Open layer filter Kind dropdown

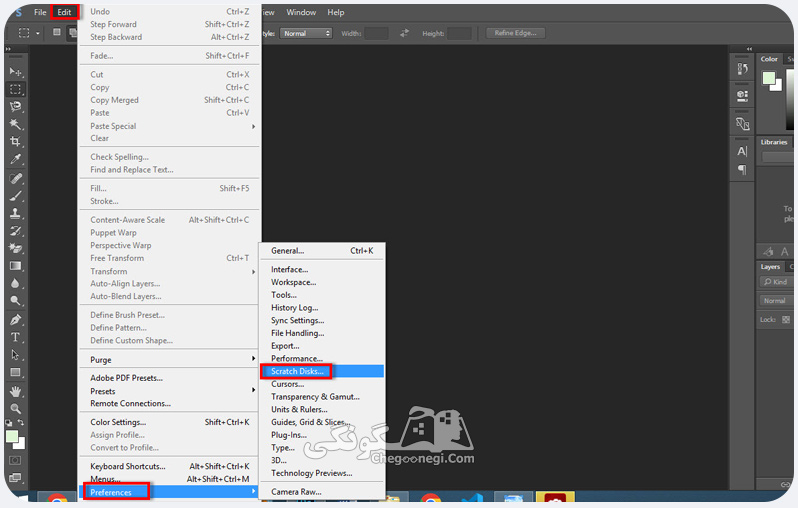776,281
